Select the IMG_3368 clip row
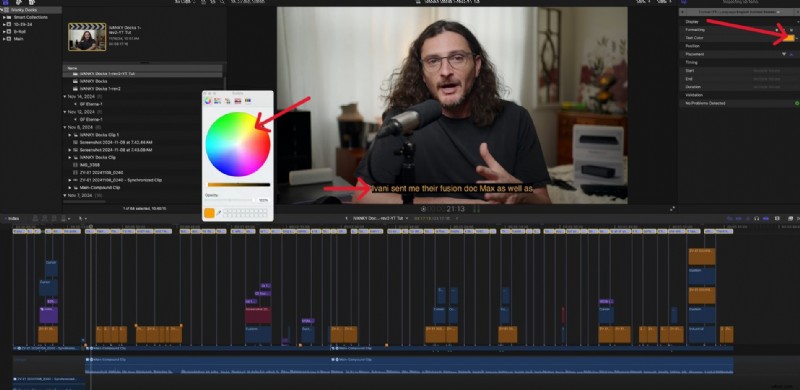The height and width of the screenshot is (390, 800). click(x=89, y=165)
